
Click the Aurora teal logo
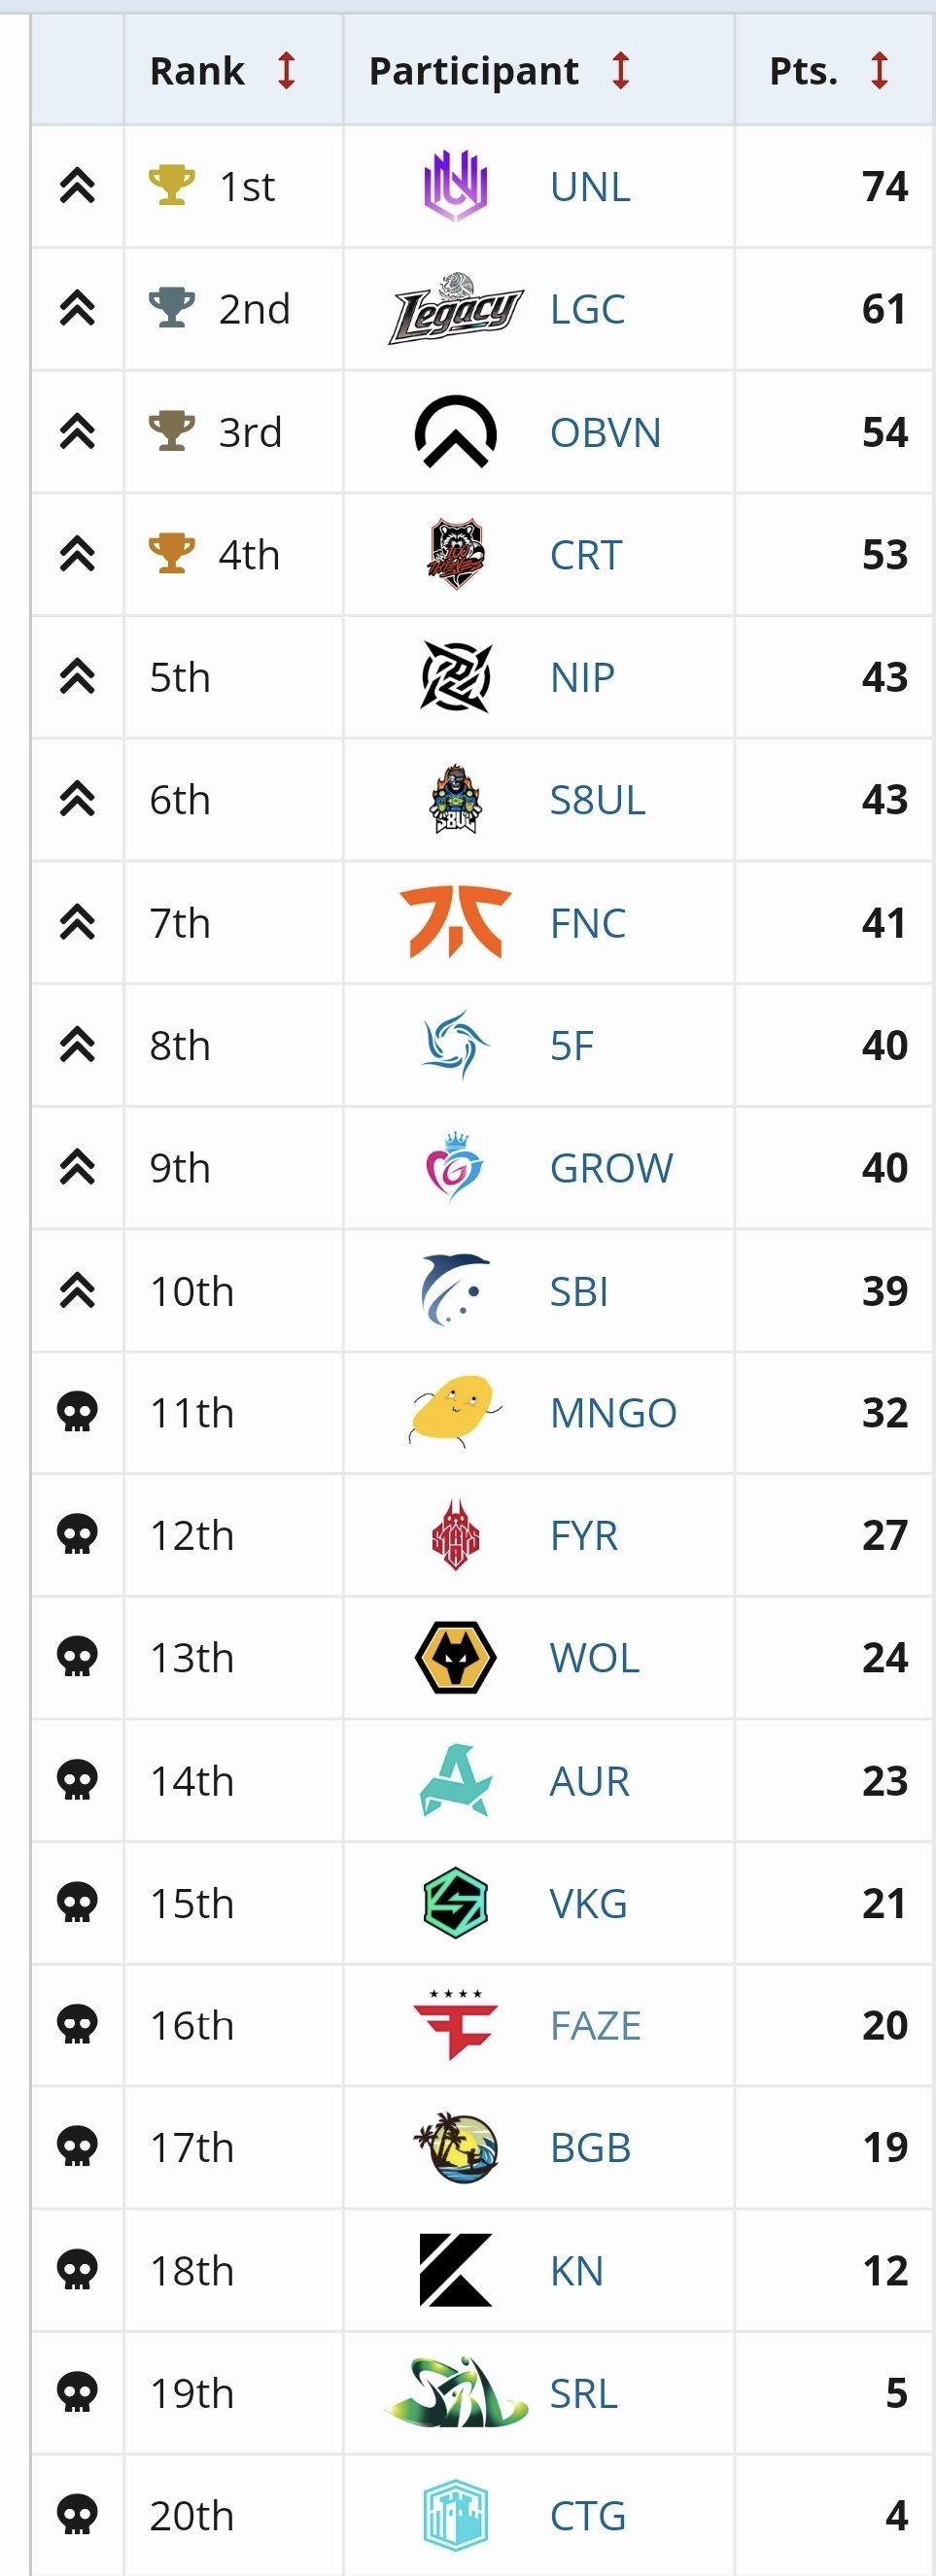coord(455,1781)
